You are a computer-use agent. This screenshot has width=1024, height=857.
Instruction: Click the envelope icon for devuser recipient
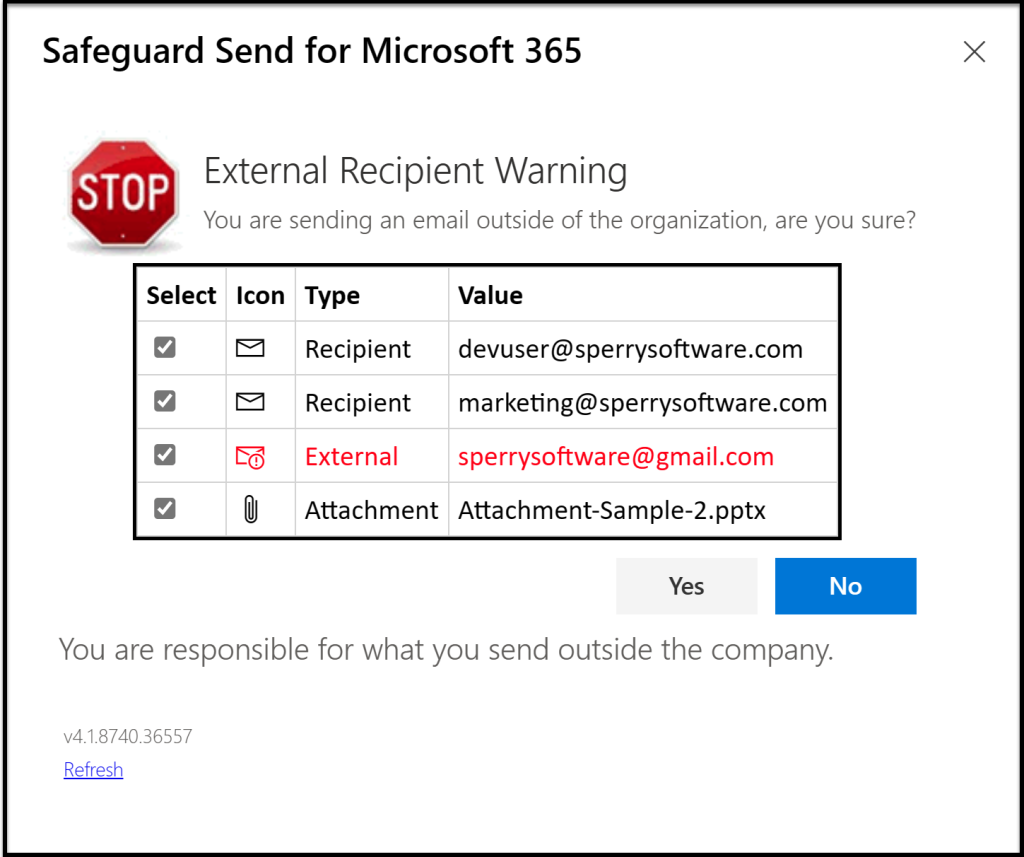pos(250,348)
